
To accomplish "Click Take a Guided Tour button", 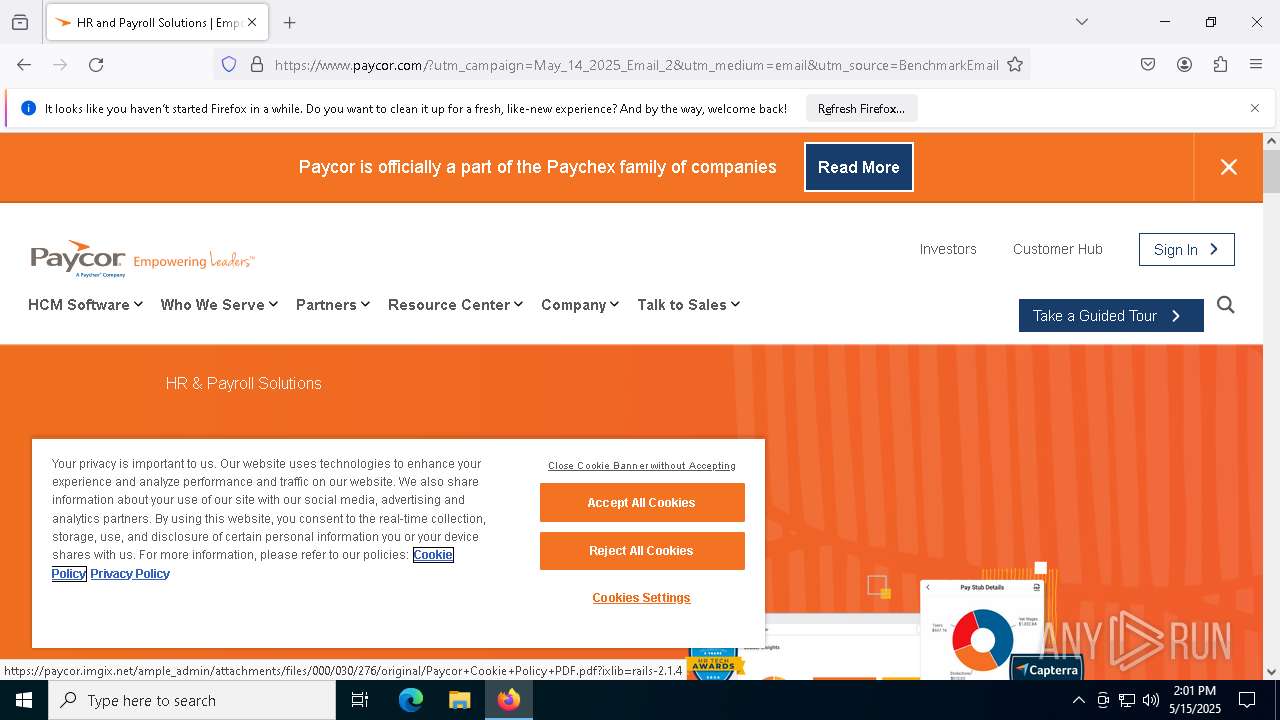I will 1111,315.
